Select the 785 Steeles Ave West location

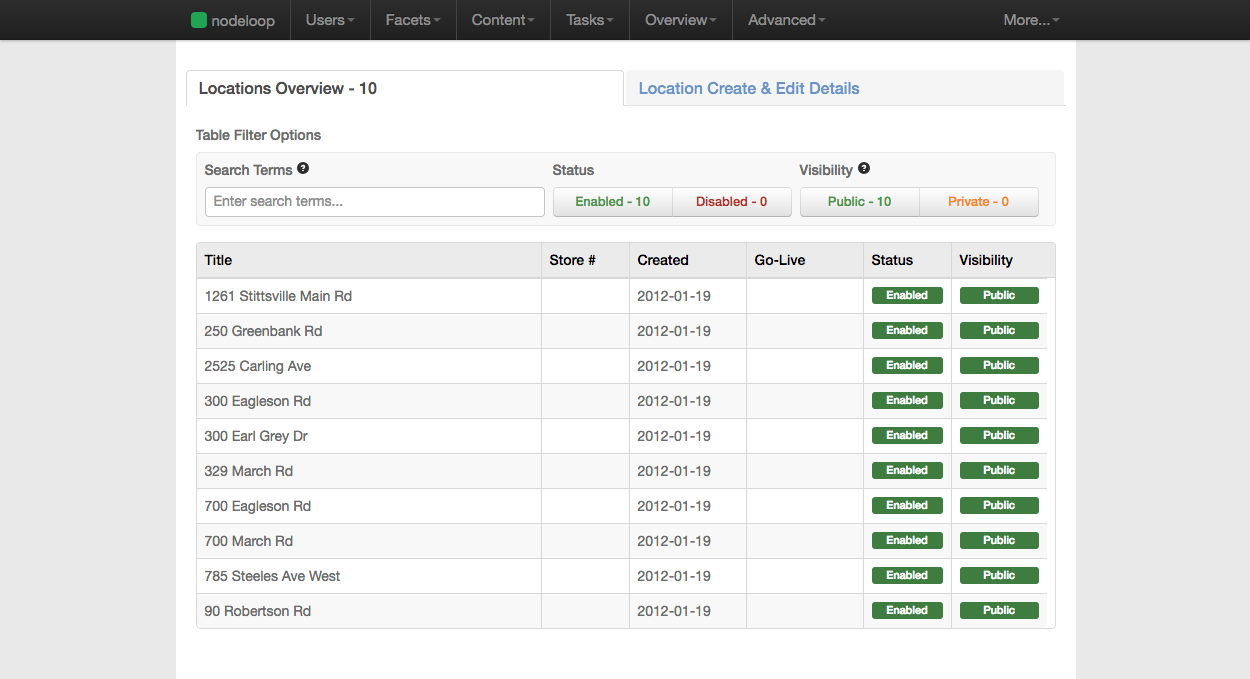(272, 576)
